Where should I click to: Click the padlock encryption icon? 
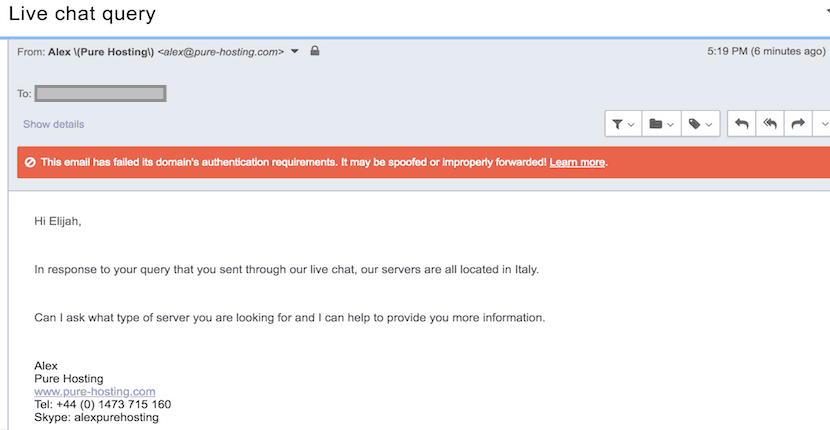coord(314,51)
